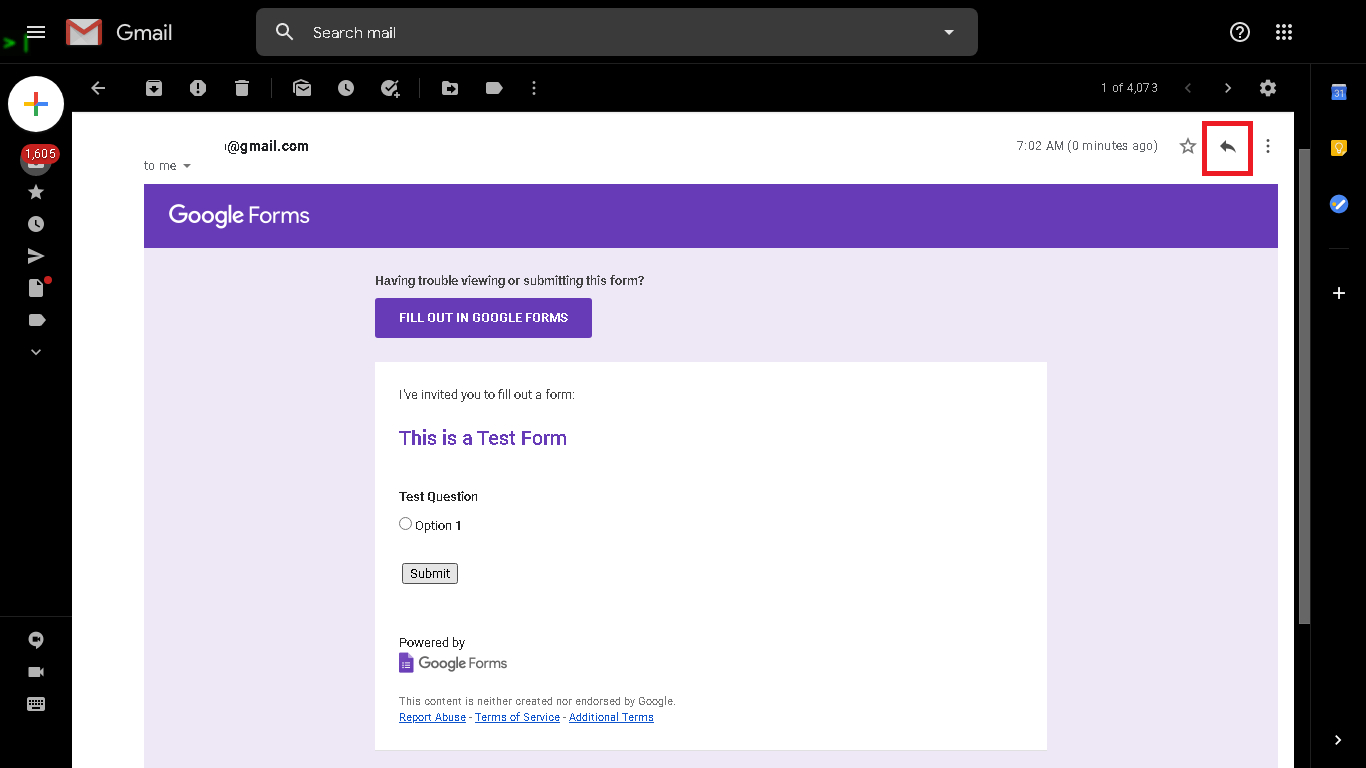The image size is (1366, 768).
Task: Show details arrow next to 'to me'
Action: coord(187,166)
